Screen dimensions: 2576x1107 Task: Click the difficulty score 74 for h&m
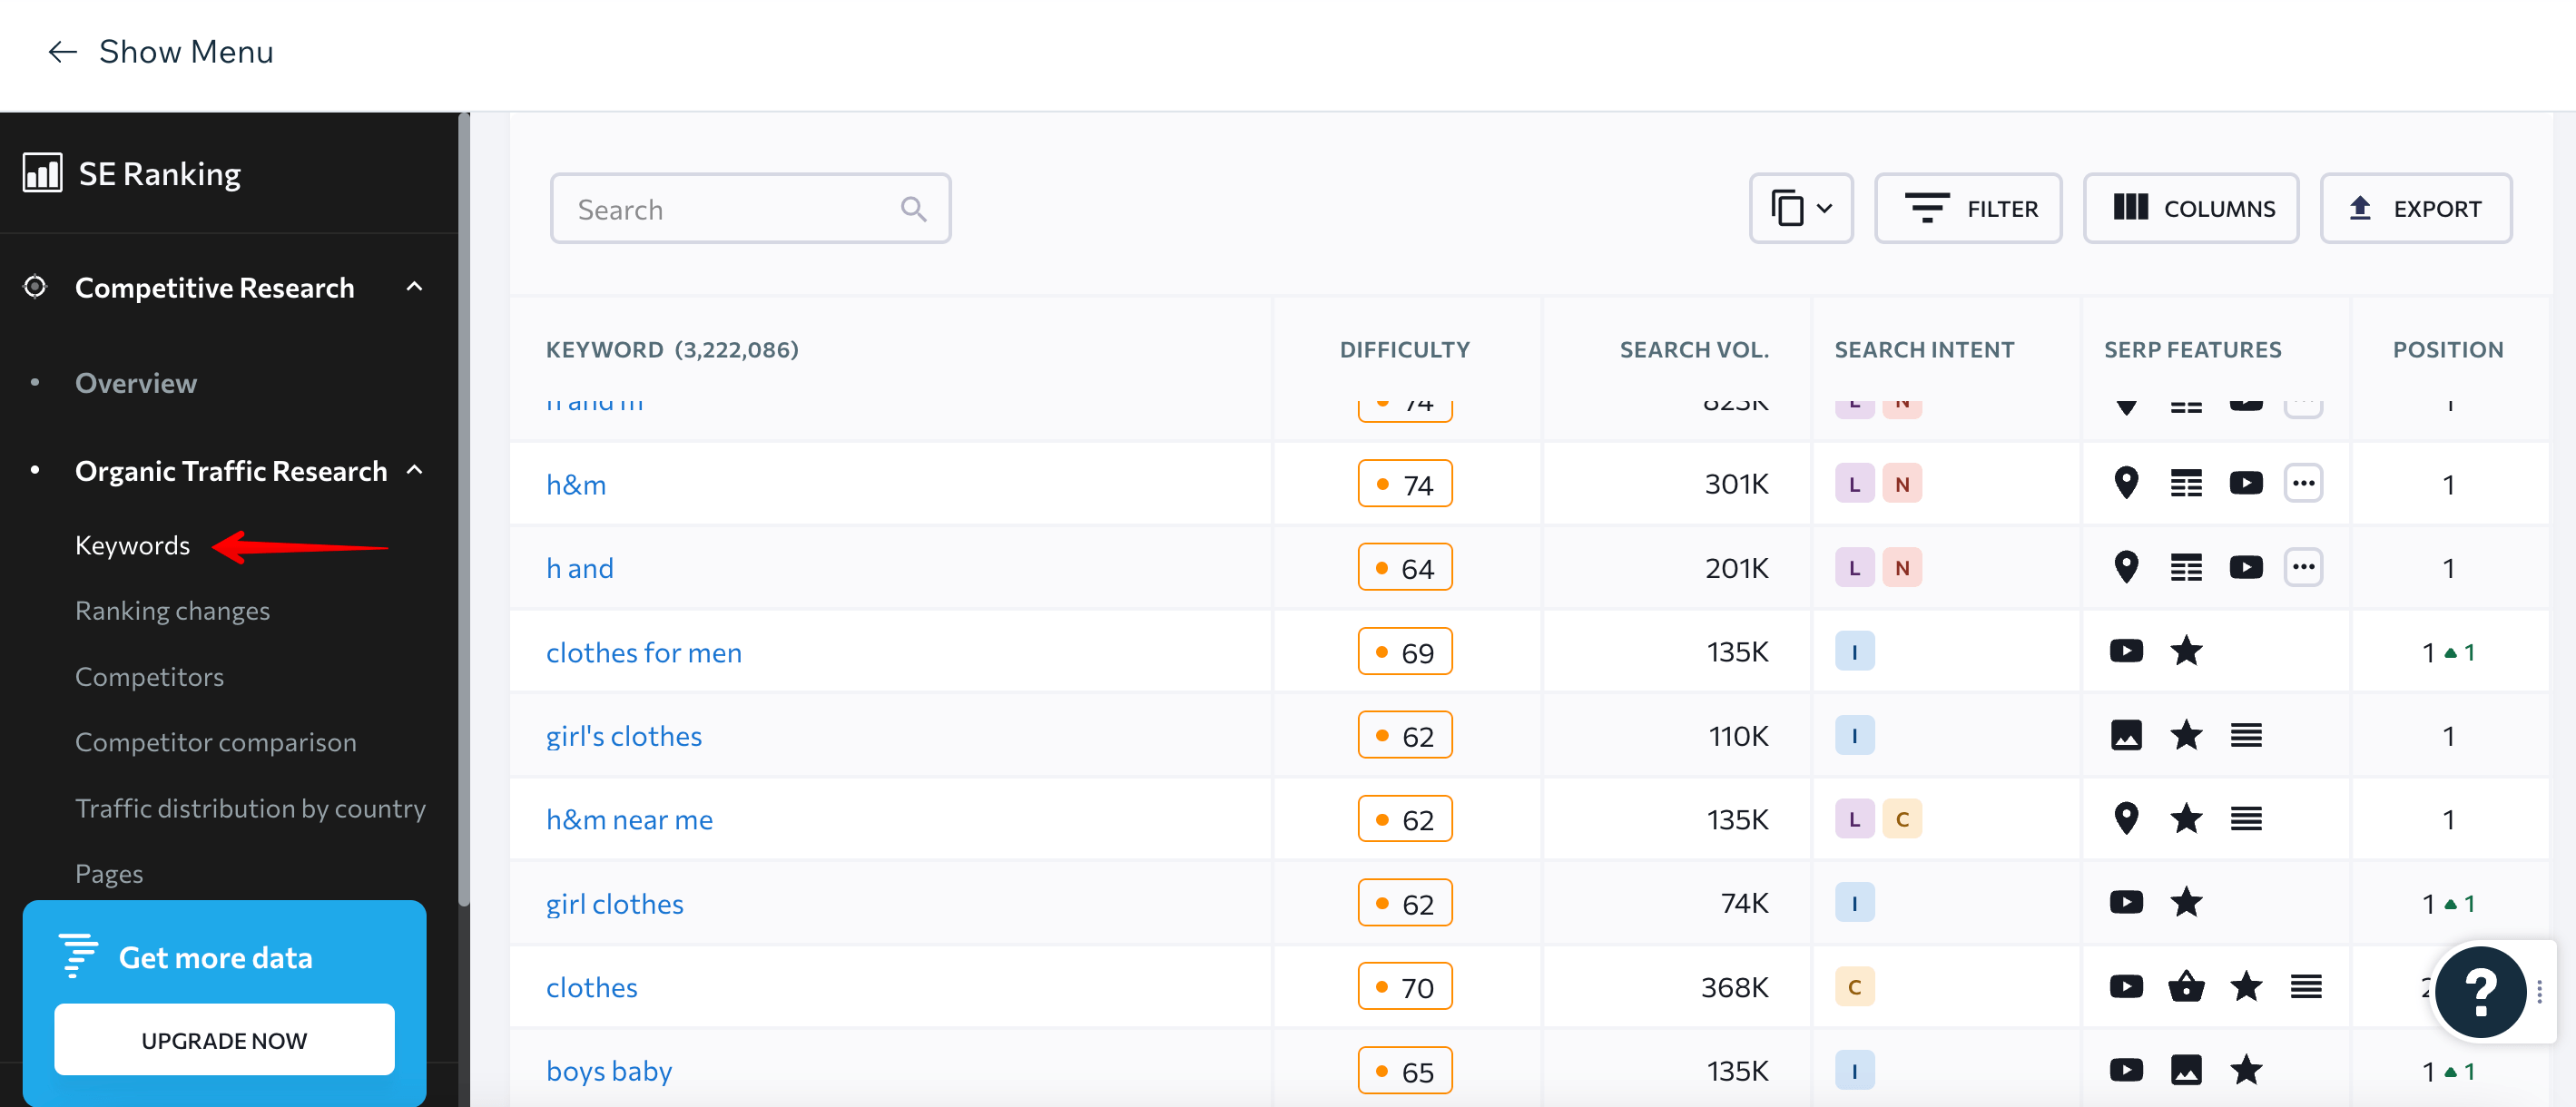click(x=1405, y=485)
